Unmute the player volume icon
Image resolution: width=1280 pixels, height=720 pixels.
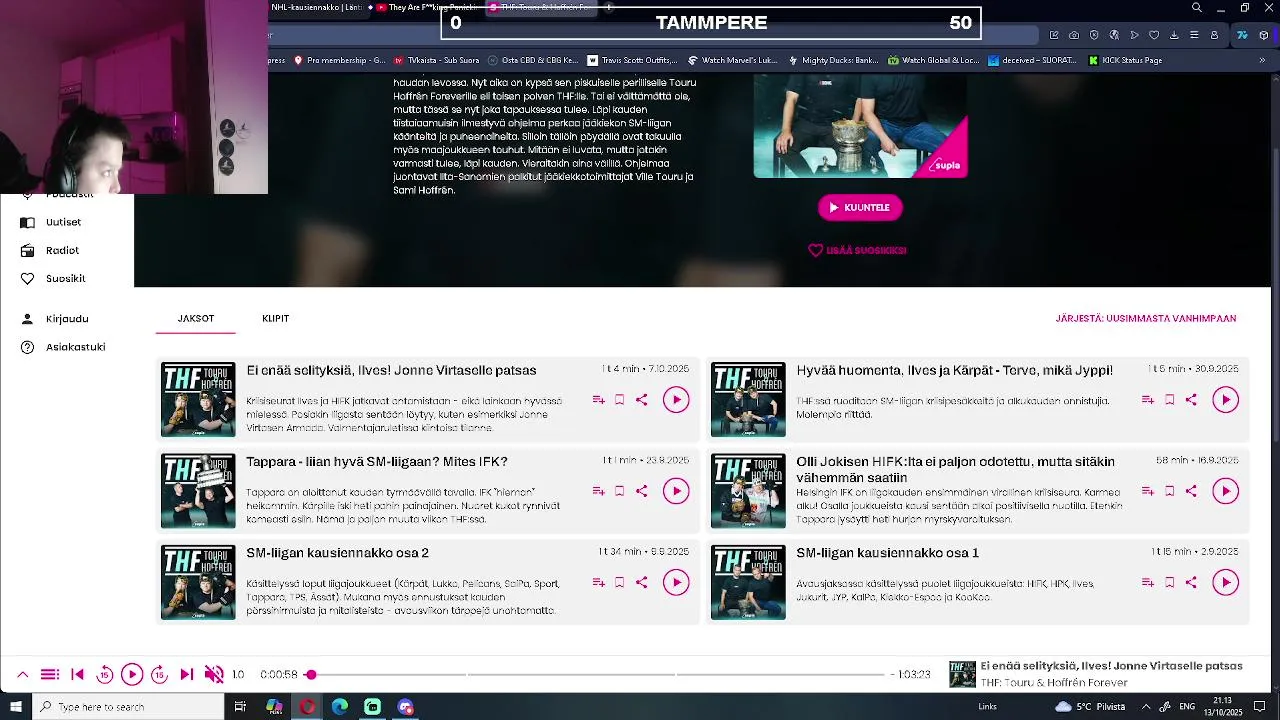213,675
